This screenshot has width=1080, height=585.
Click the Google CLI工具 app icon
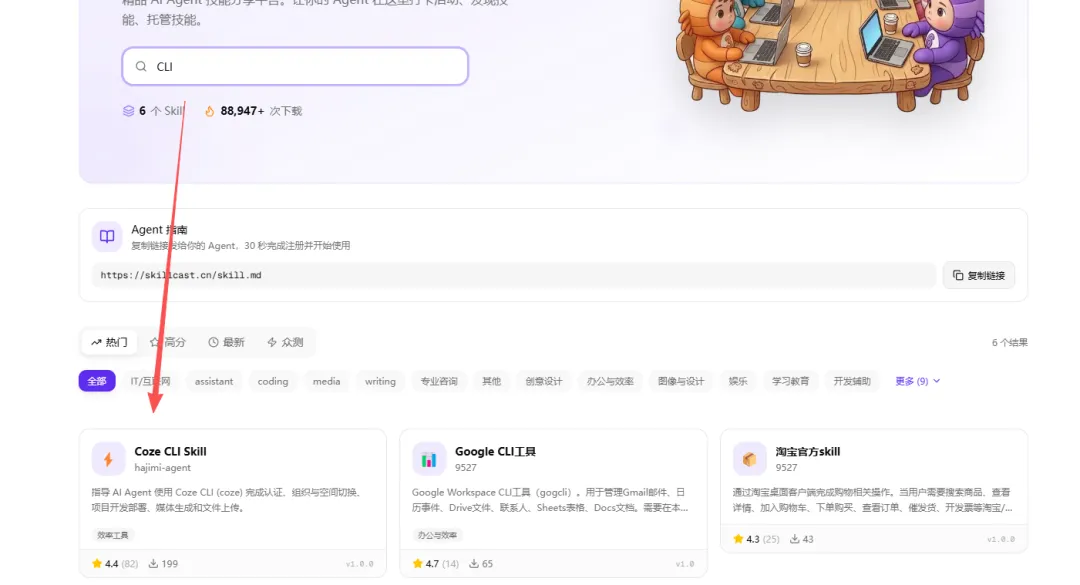click(x=429, y=459)
